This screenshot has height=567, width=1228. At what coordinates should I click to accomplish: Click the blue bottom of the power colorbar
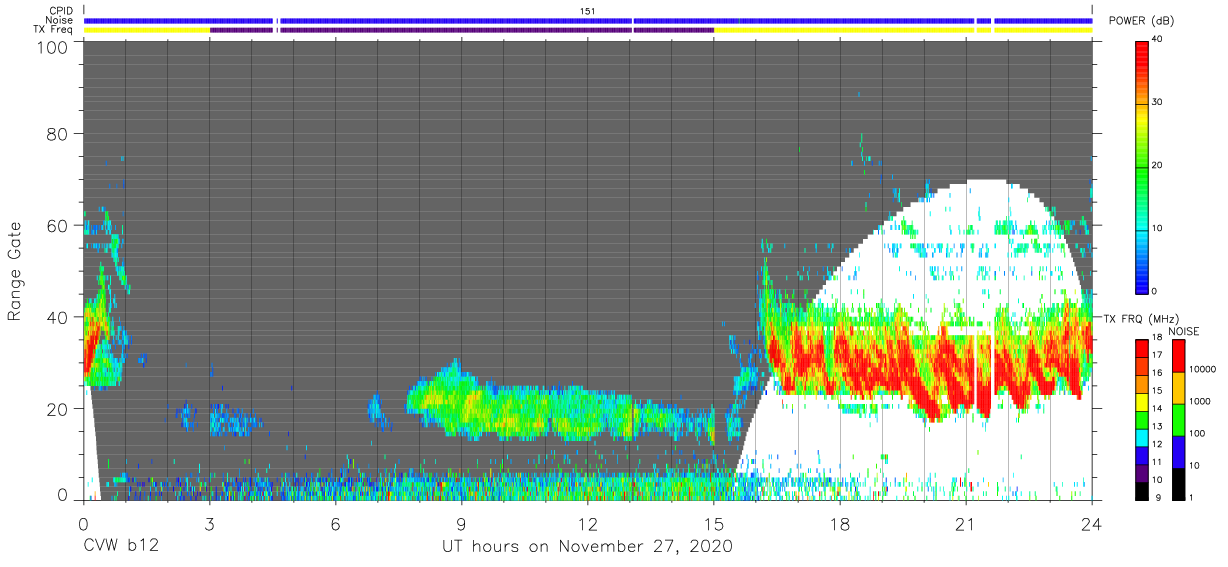pos(1142,283)
